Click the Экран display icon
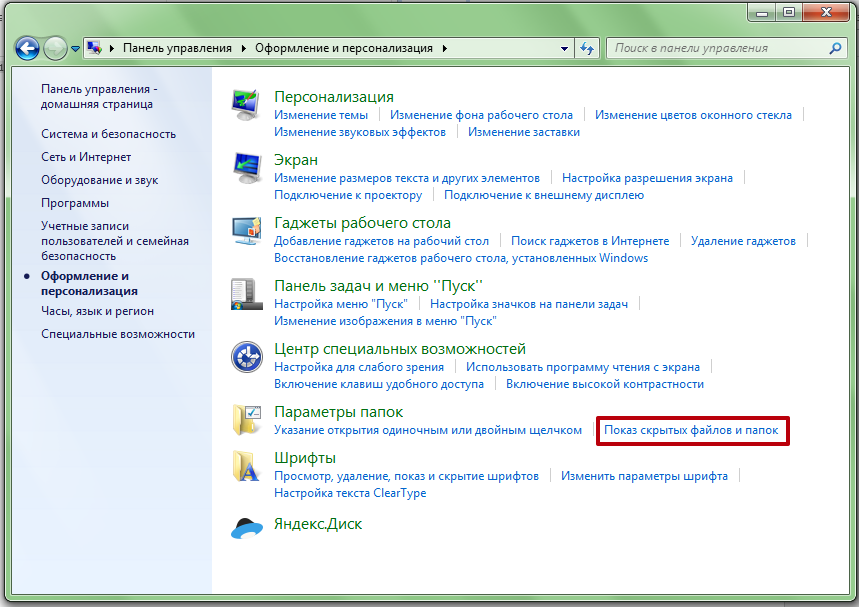Screen dimensions: 859x607 [246, 168]
